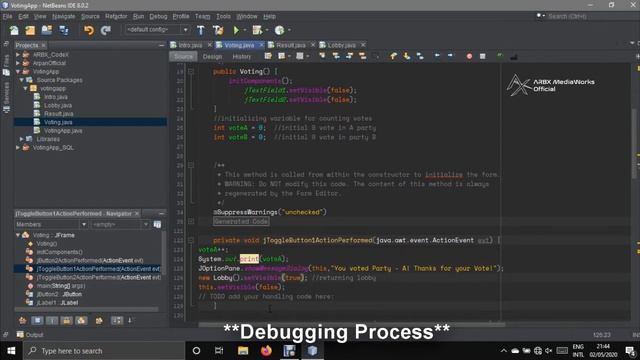Toggle Show Fields filter in Navigator

click(x=37, y=320)
